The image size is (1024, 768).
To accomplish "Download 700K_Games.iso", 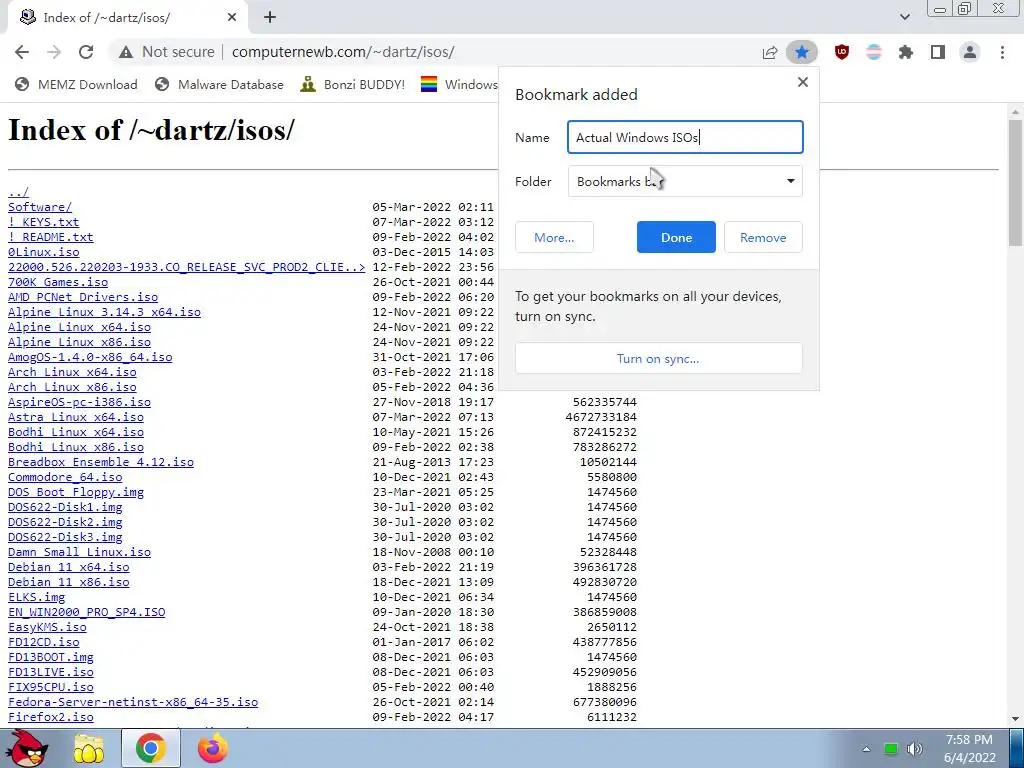I will pos(58,282).
